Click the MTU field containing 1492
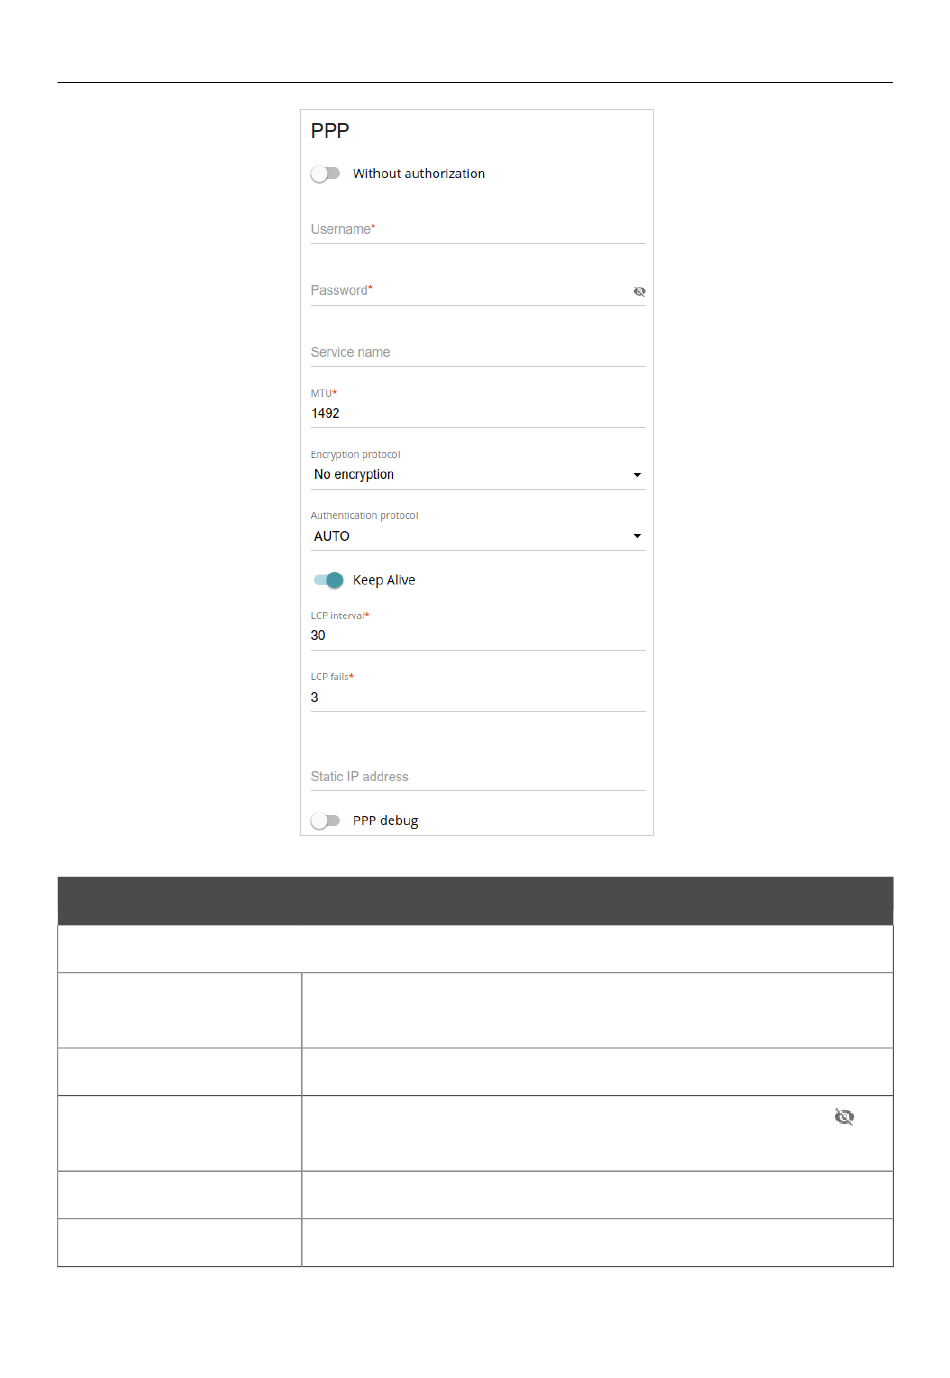Image resolution: width=950 pixels, height=1378 pixels. click(478, 413)
